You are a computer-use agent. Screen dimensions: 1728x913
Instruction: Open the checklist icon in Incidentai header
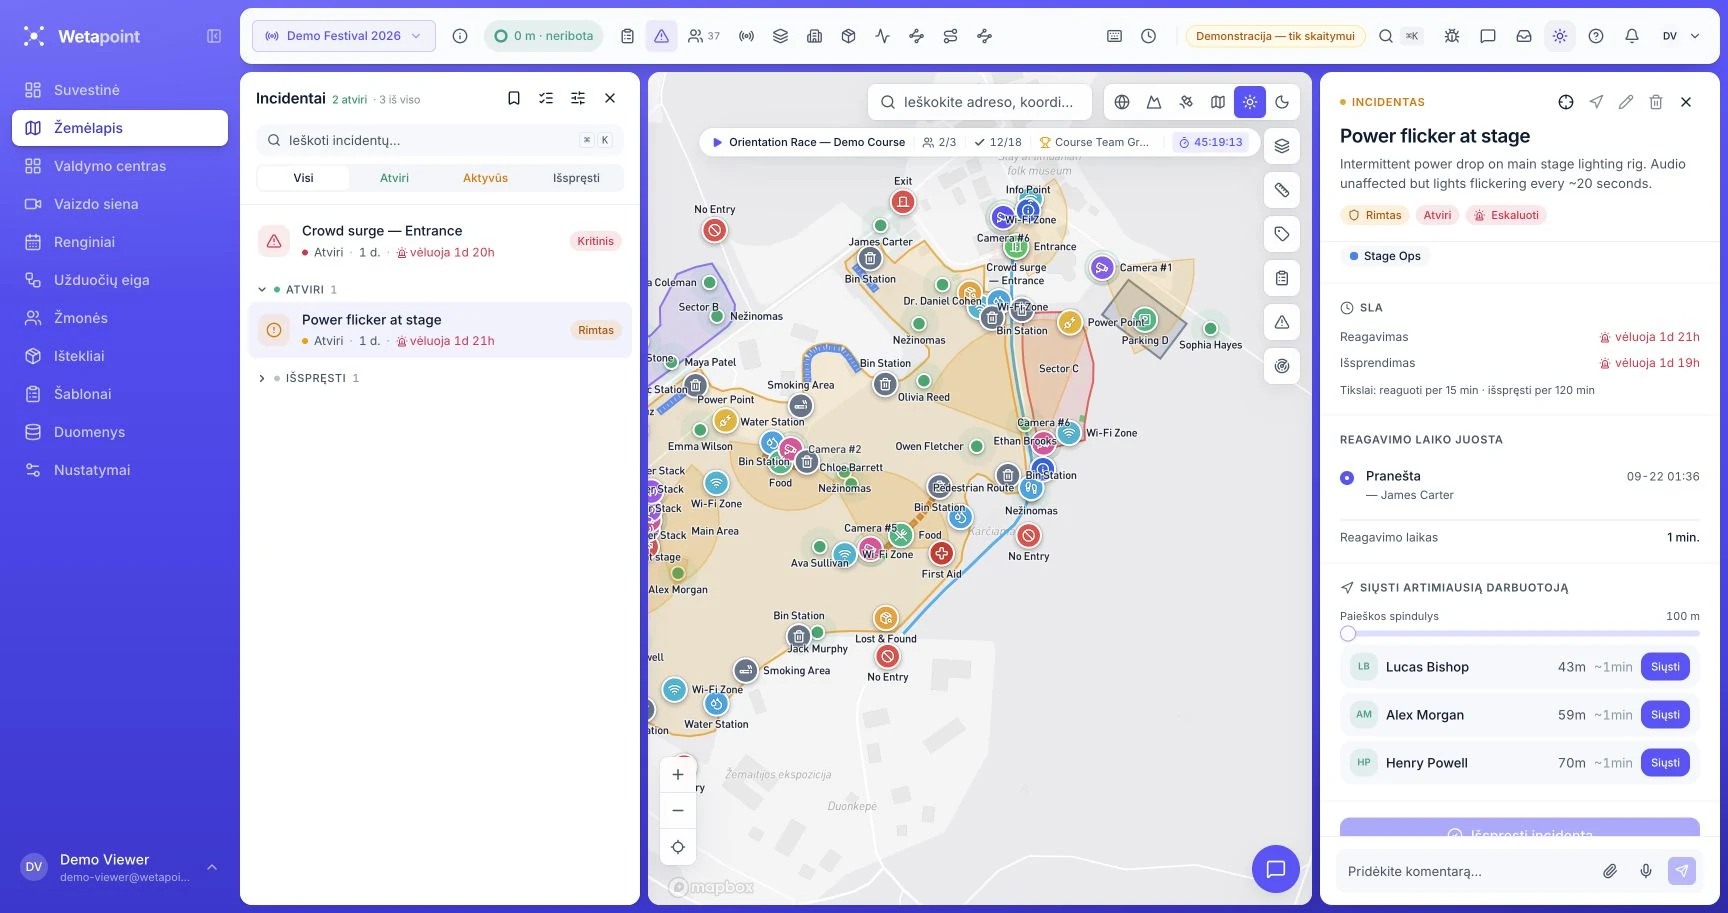point(546,98)
